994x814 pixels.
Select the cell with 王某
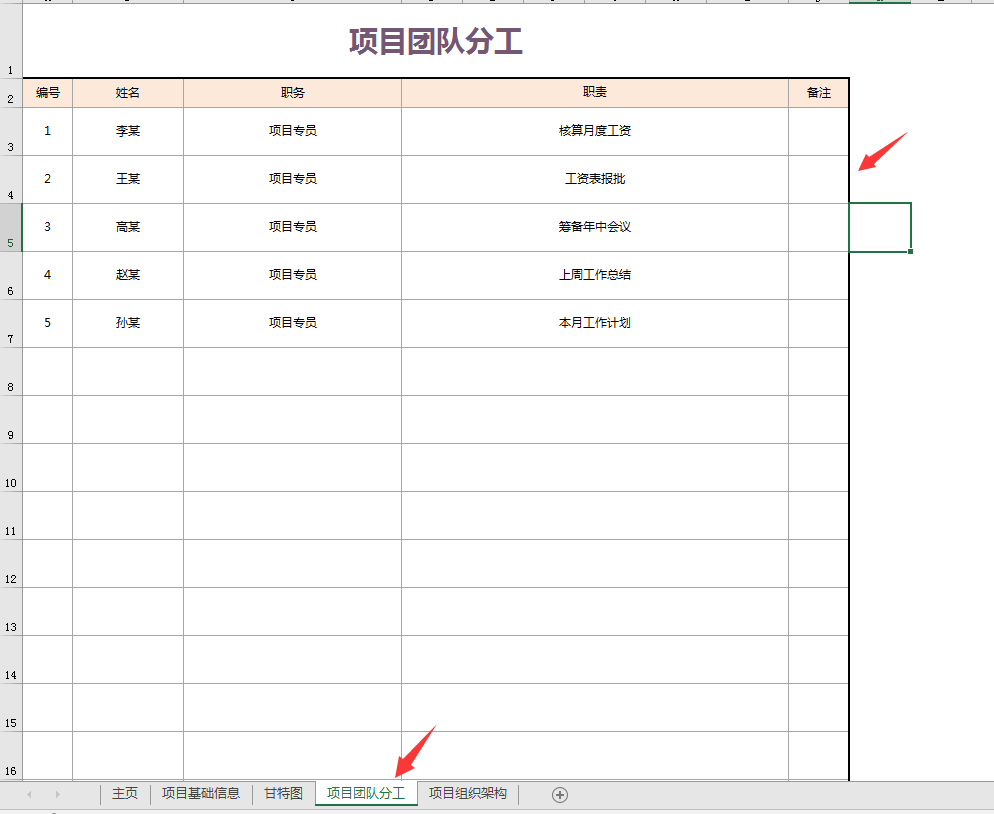(x=127, y=179)
